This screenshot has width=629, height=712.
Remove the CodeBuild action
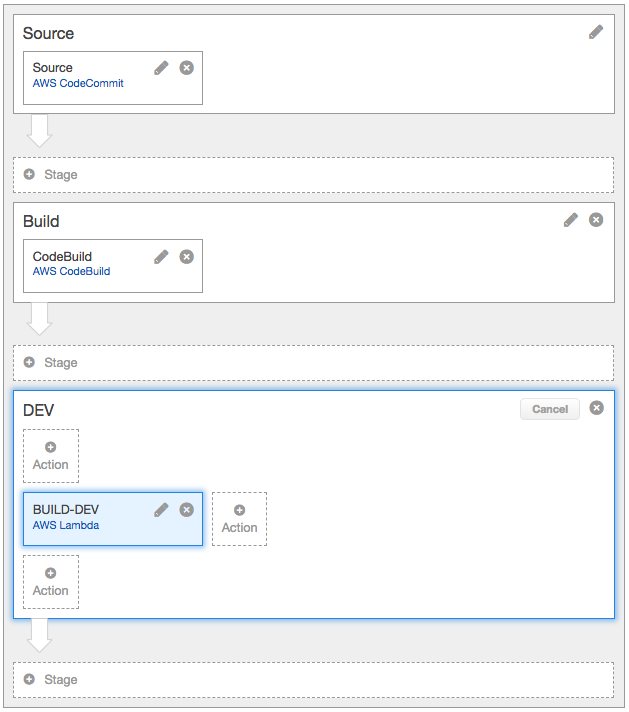[x=186, y=257]
